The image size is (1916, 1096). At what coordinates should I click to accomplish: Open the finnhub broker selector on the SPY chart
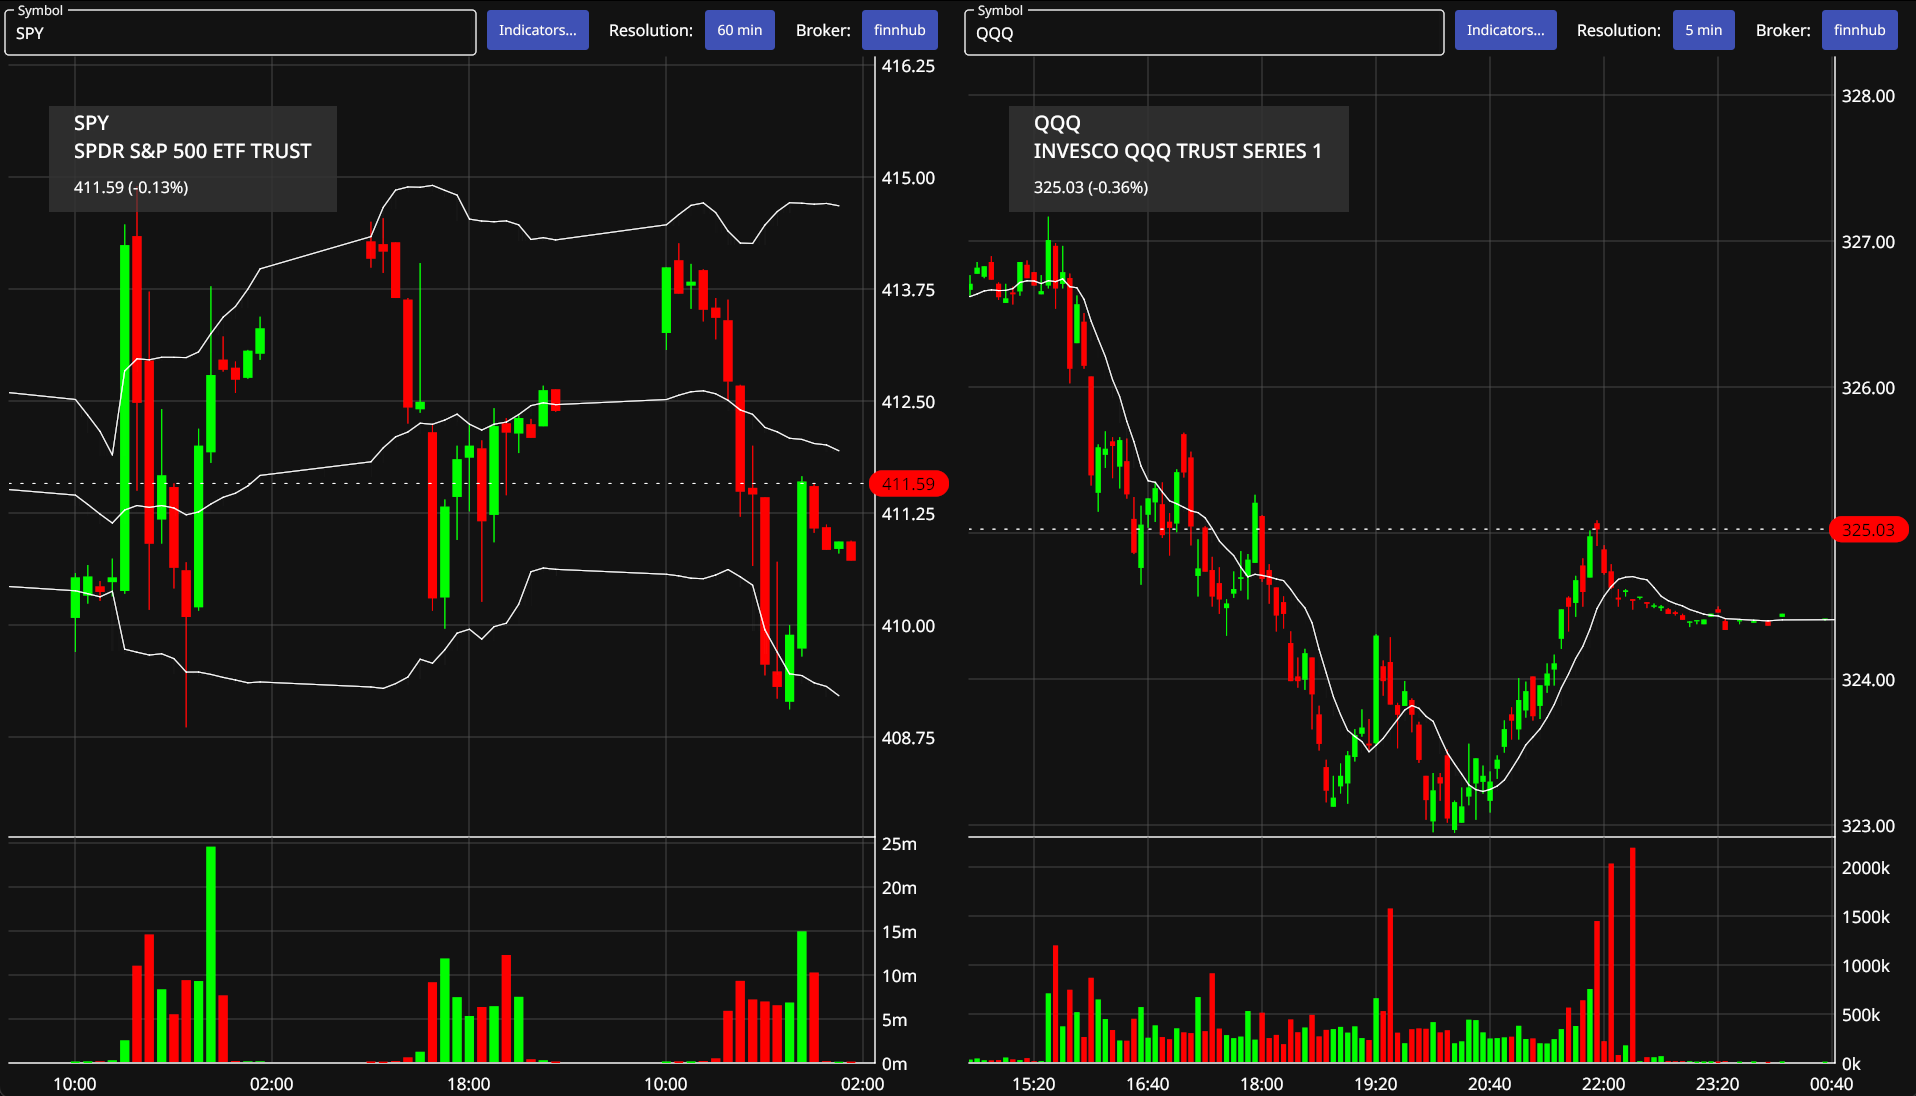coord(900,30)
